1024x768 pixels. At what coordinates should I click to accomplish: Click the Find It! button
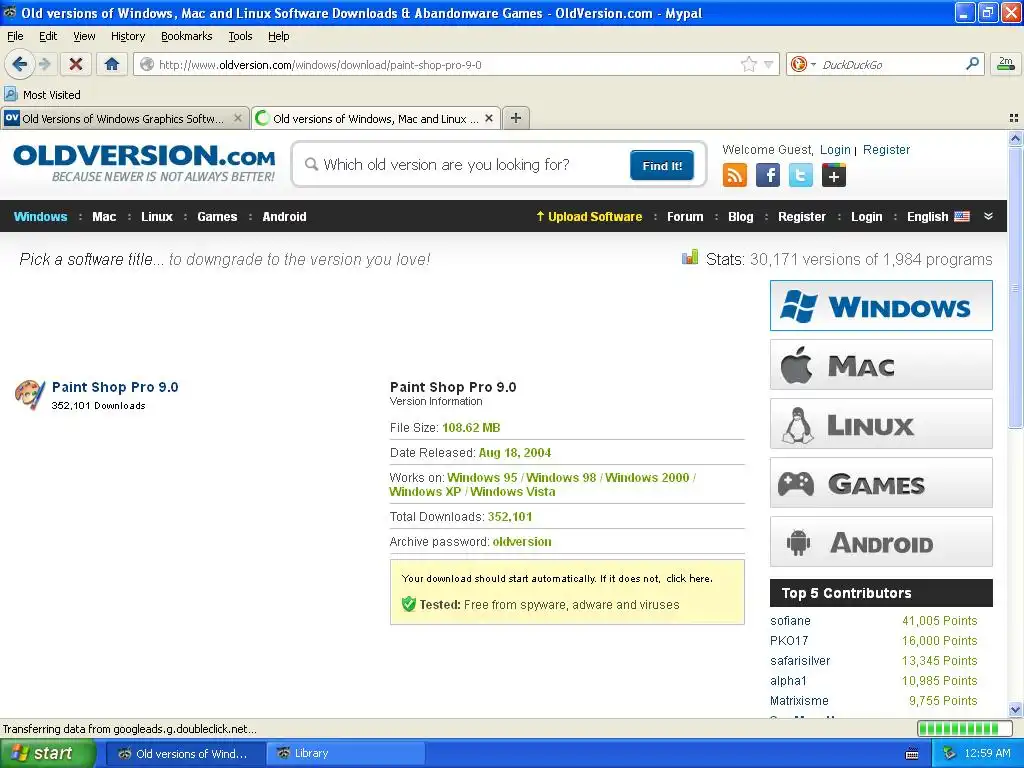pos(662,165)
